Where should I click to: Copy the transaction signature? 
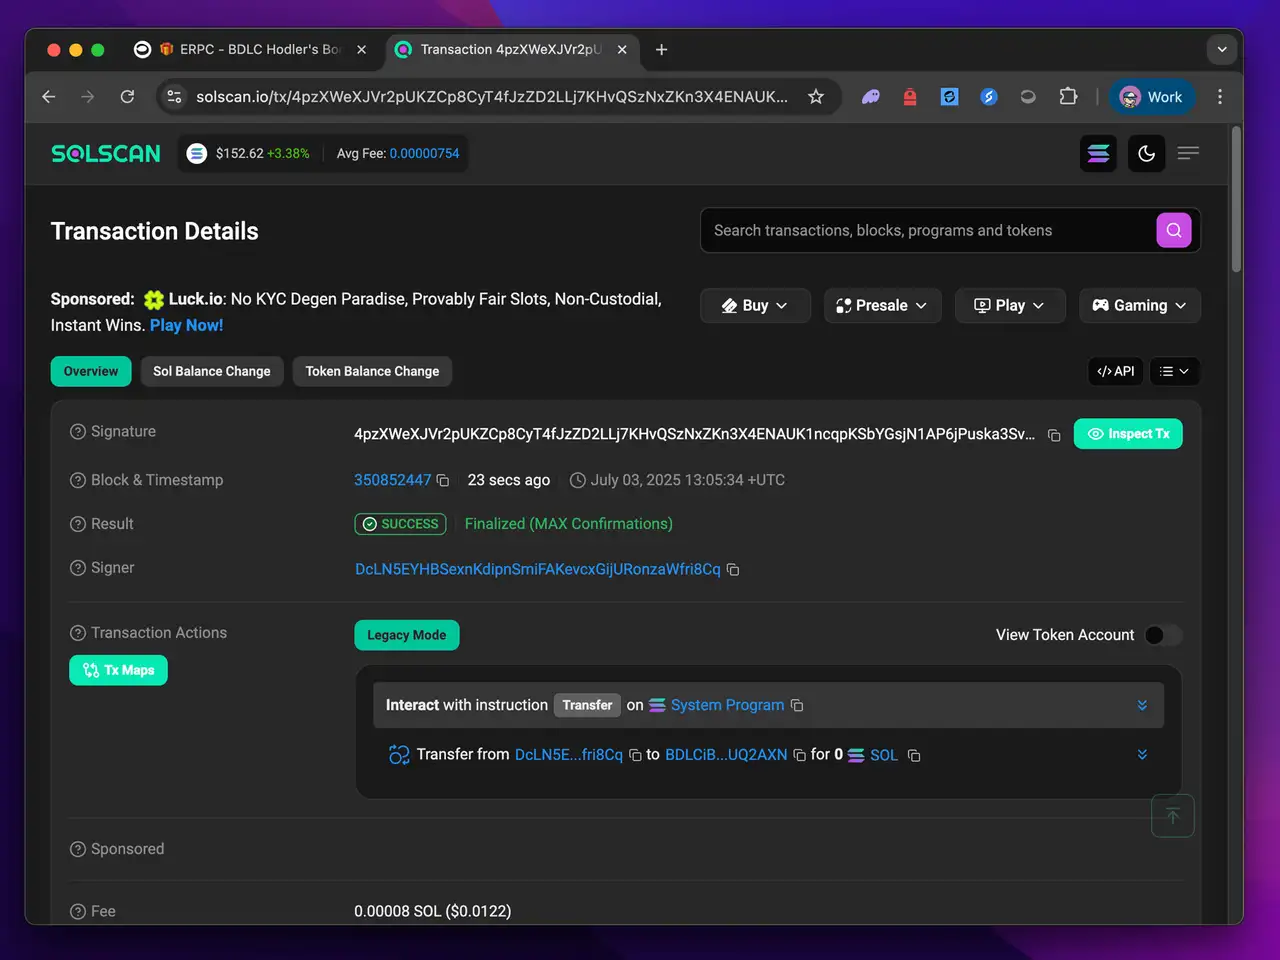(x=1054, y=435)
